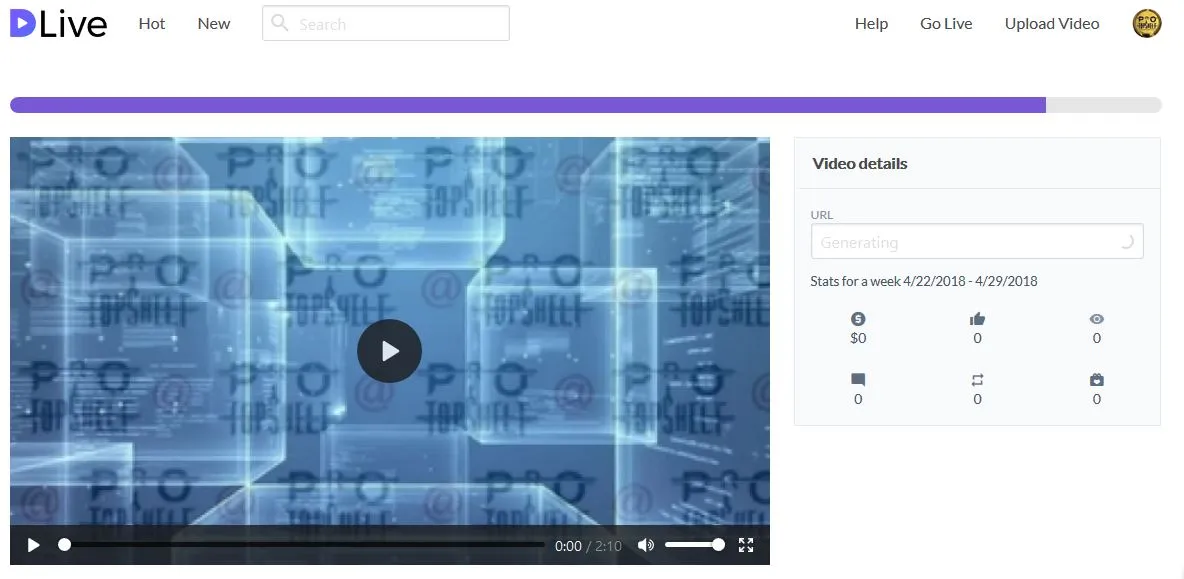Click the $0 earnings value
The image size is (1184, 579).
pyautogui.click(x=859, y=338)
